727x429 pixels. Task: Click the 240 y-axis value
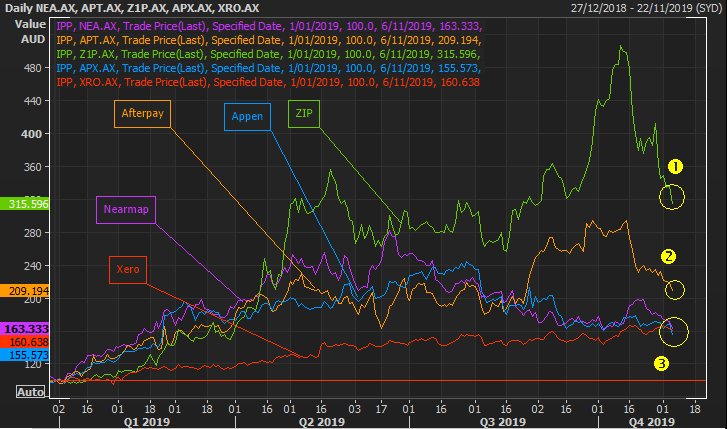pyautogui.click(x=32, y=266)
